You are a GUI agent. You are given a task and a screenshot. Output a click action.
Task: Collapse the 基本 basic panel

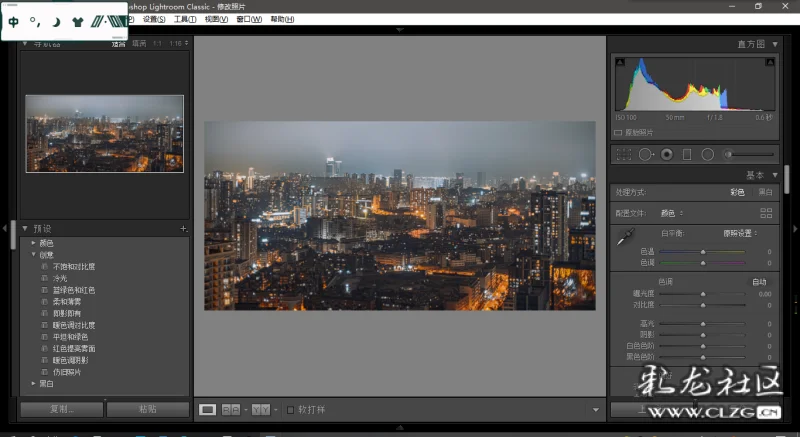775,175
